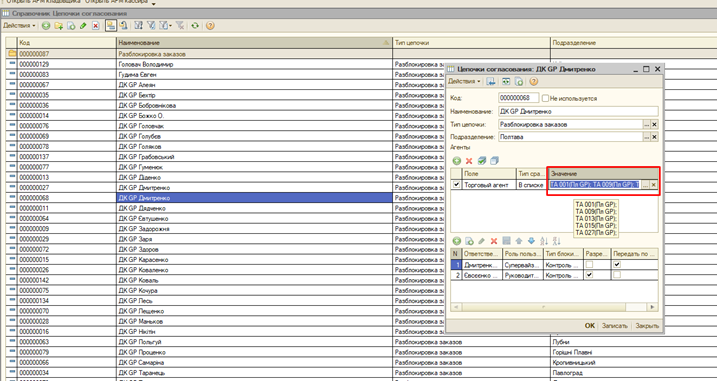Refresh the list with green arrows icon
Image resolution: width=717 pixels, height=381 pixels.
[195, 26]
